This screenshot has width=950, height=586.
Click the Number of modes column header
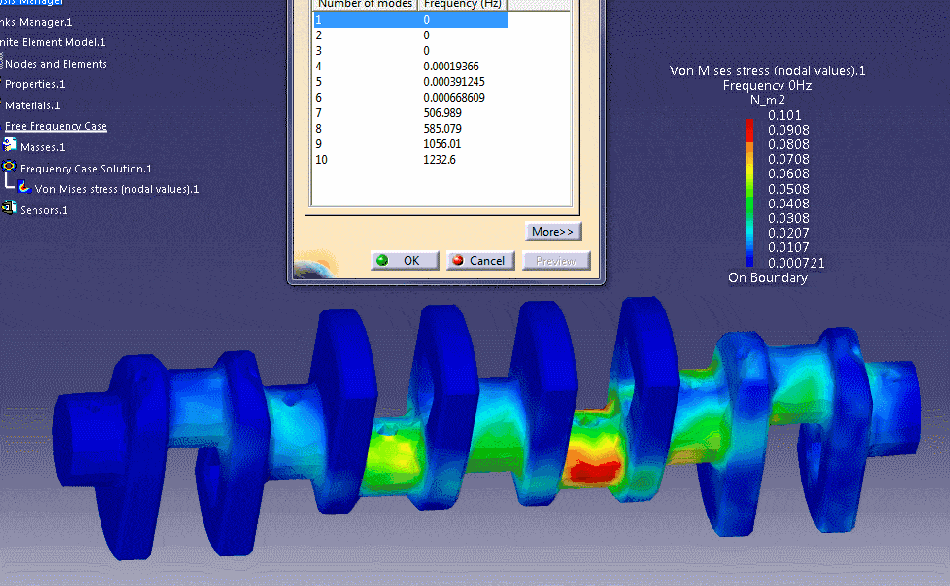pos(364,4)
